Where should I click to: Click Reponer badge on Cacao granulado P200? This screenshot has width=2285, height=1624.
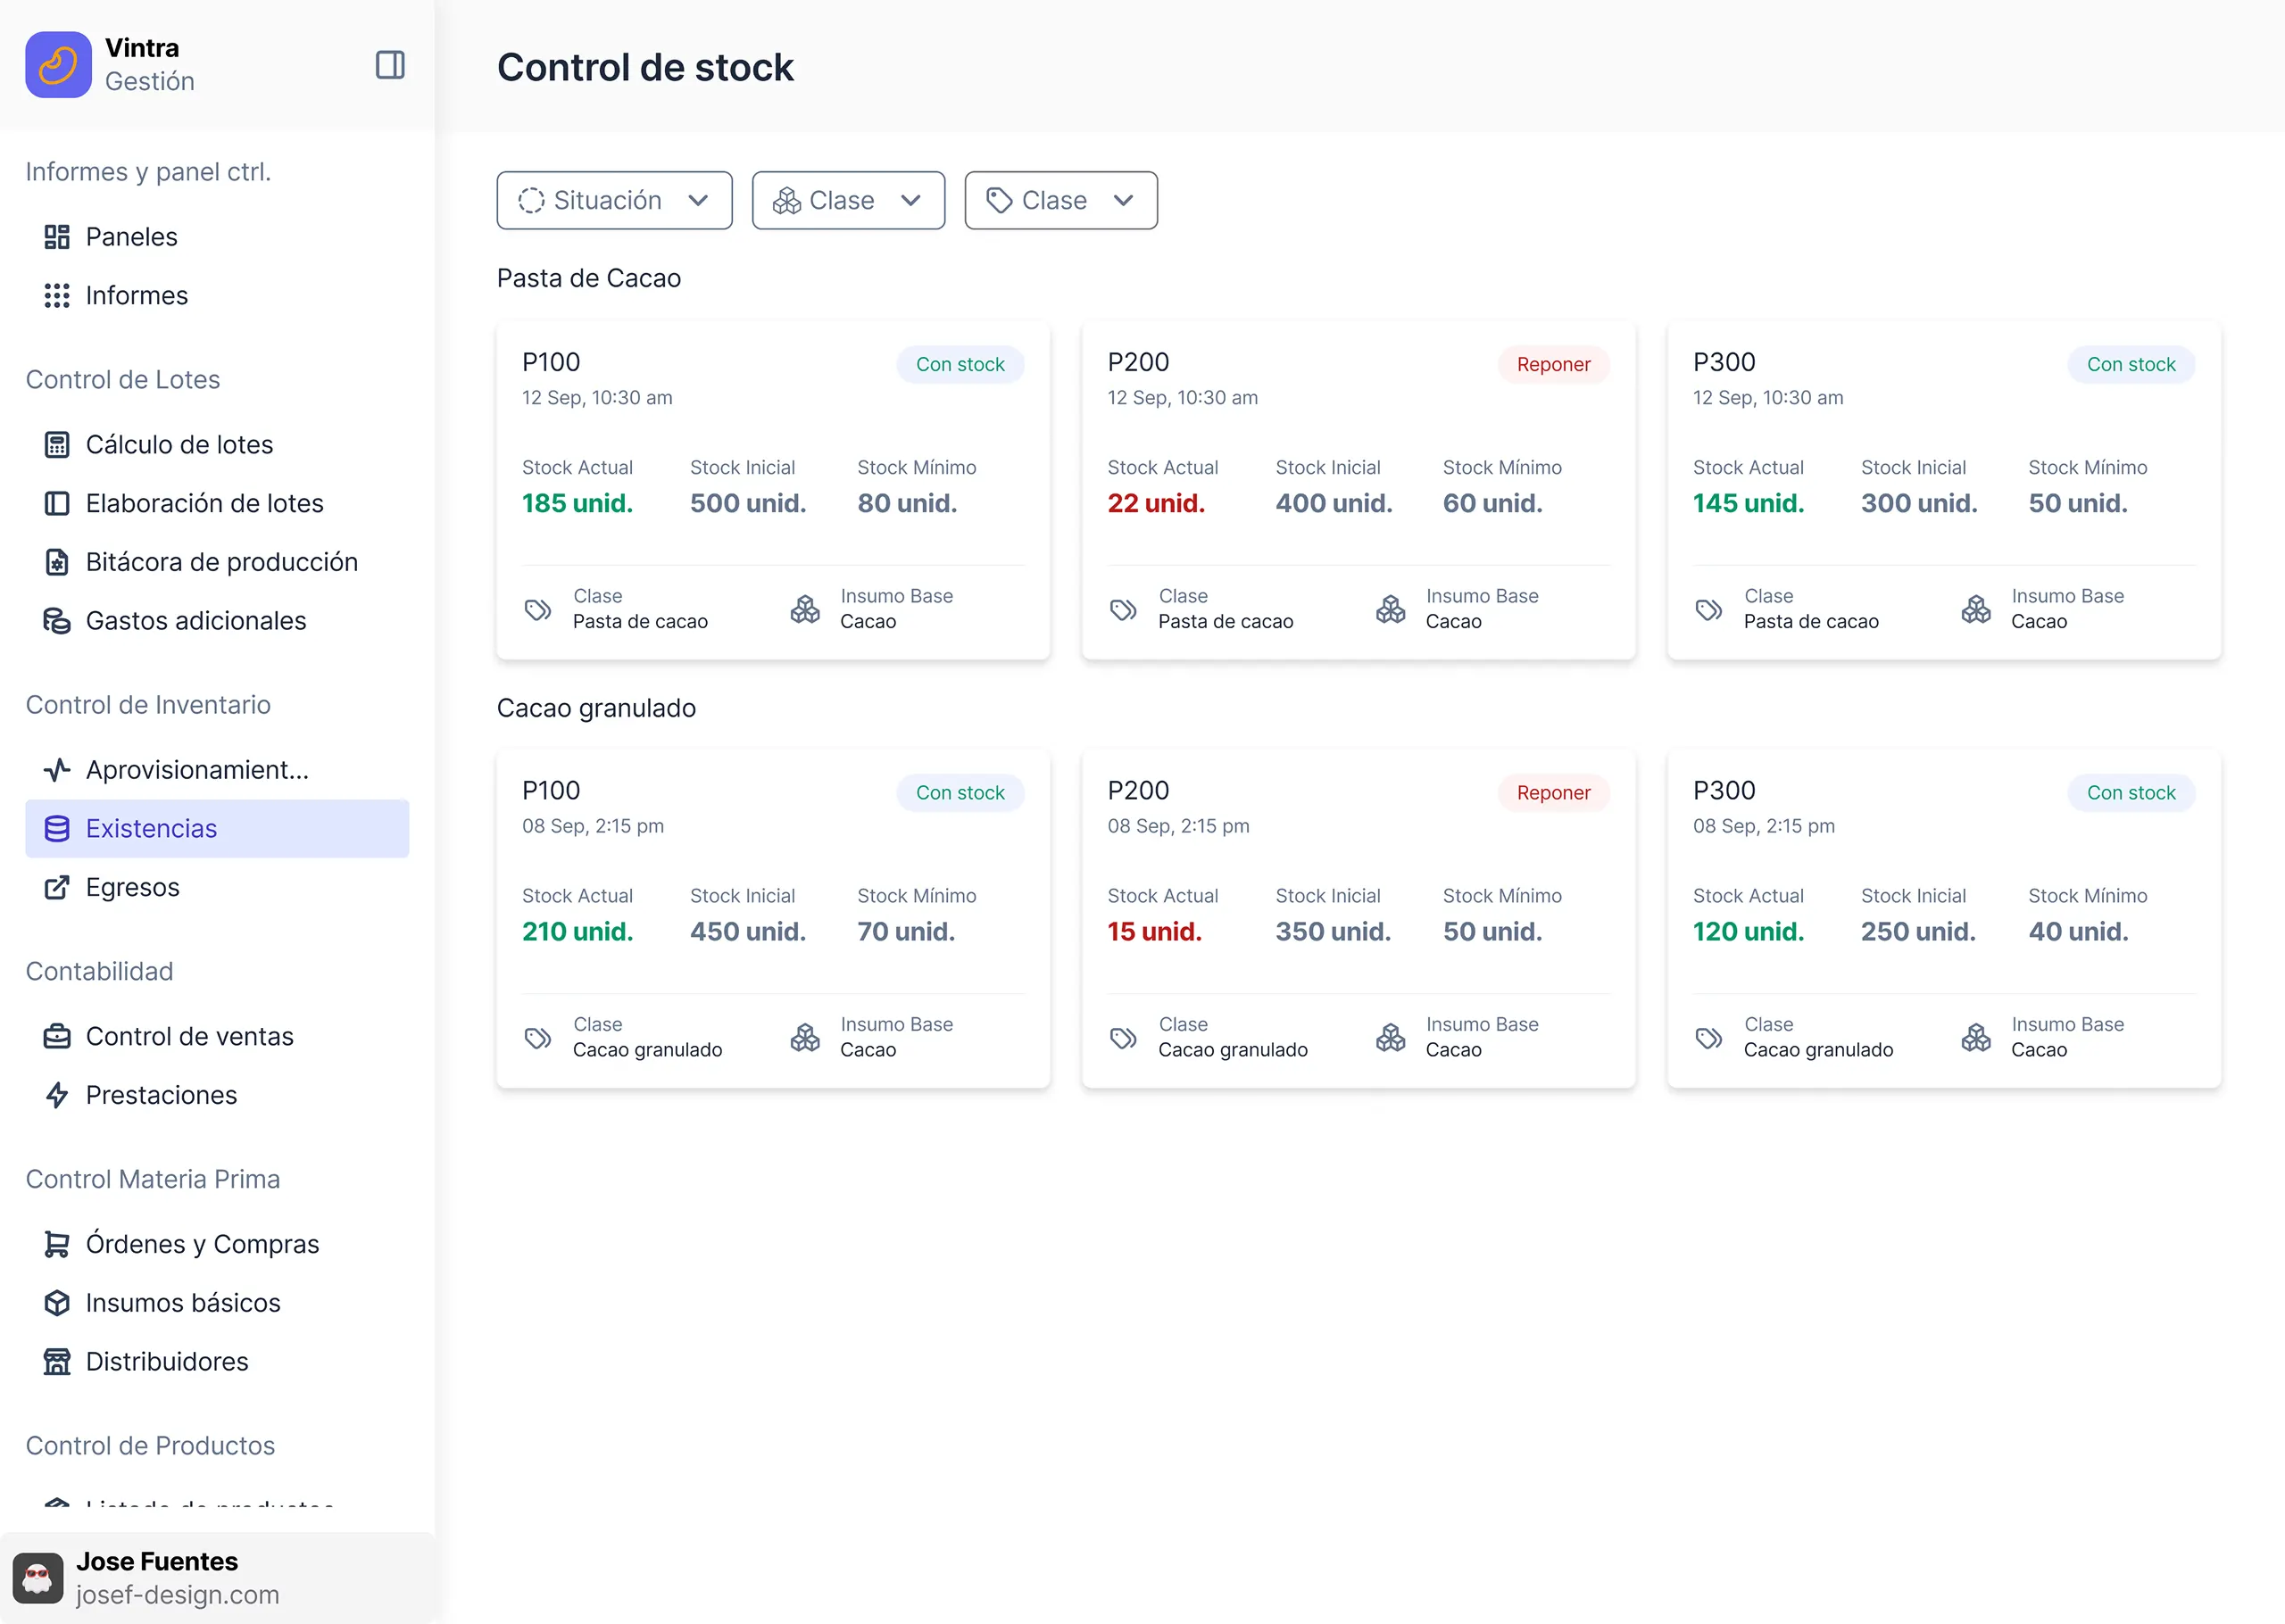1553,793
